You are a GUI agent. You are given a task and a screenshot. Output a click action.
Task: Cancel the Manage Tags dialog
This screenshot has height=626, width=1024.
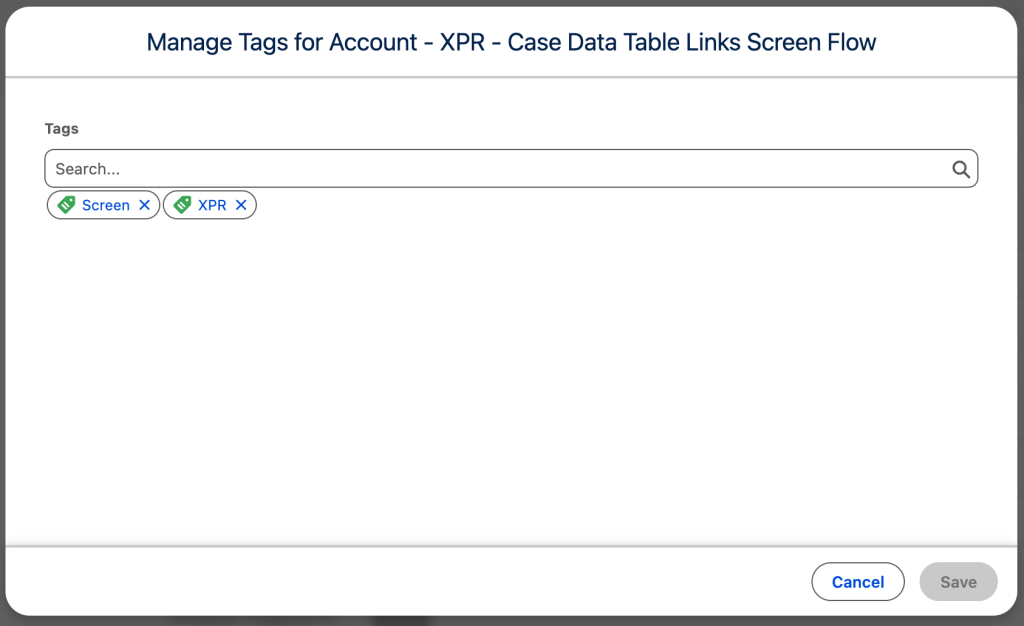coord(857,582)
